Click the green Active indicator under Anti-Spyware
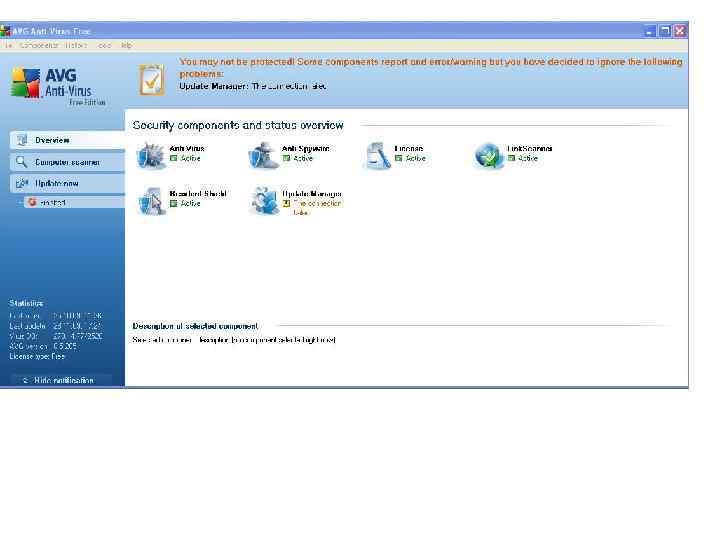The image size is (720, 540). (286, 158)
